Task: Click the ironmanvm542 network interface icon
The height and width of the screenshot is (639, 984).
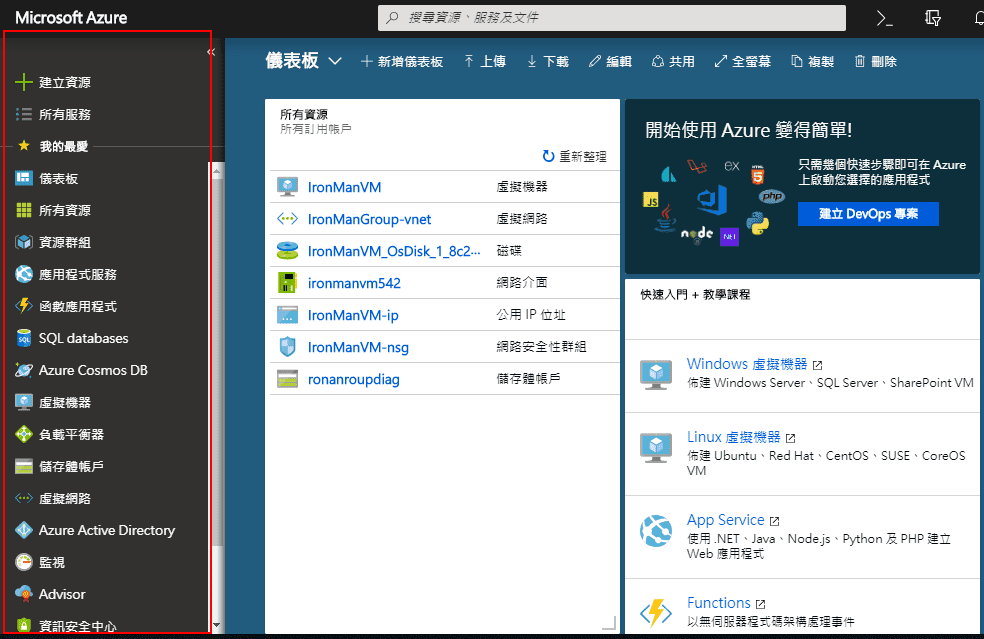Action: coord(287,283)
